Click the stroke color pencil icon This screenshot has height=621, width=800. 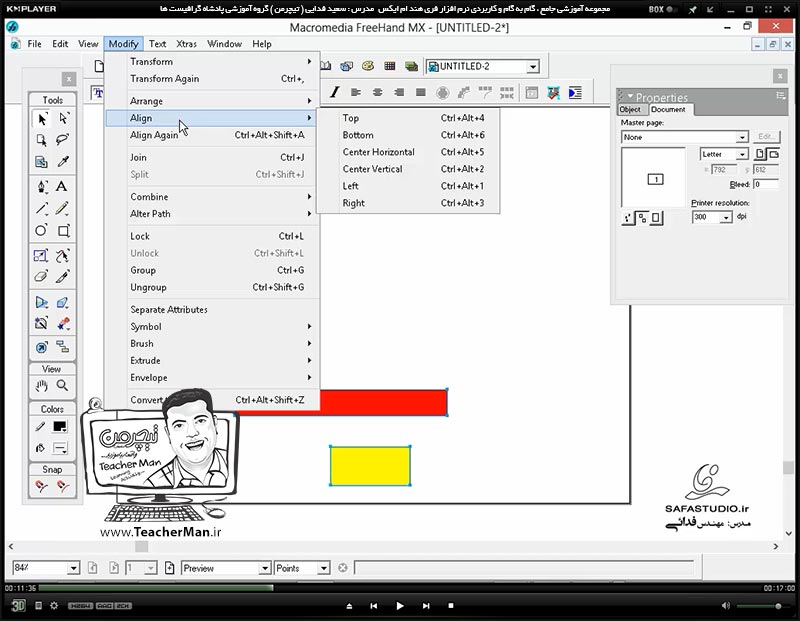coord(40,427)
